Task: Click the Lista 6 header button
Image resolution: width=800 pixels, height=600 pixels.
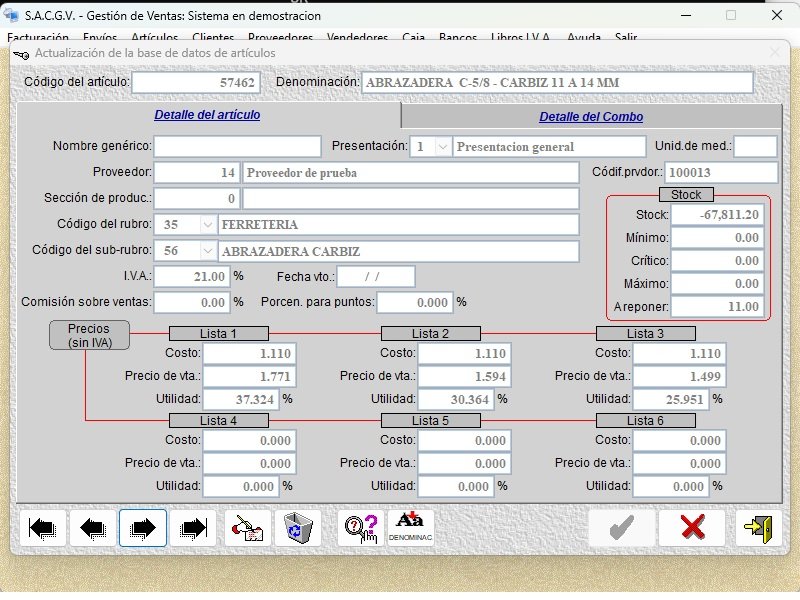Action: pyautogui.click(x=645, y=421)
